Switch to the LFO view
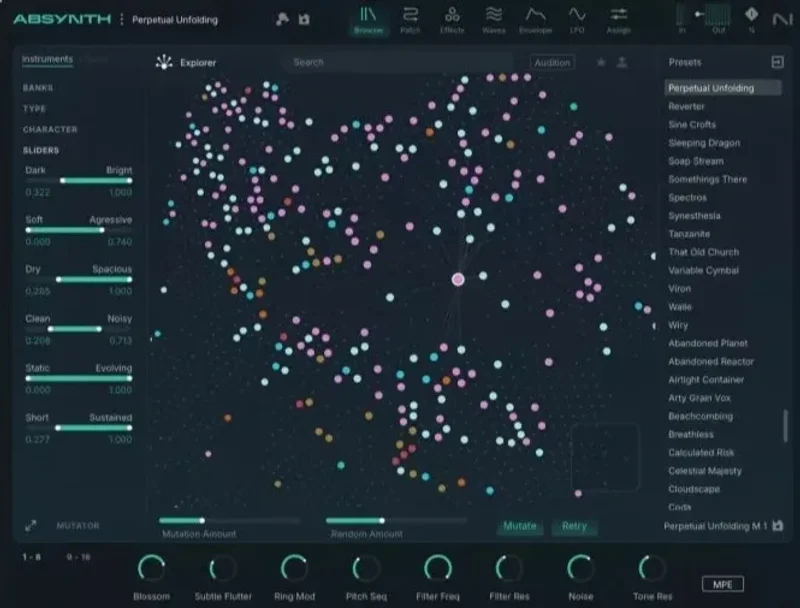This screenshot has width=800, height=608. click(x=577, y=20)
